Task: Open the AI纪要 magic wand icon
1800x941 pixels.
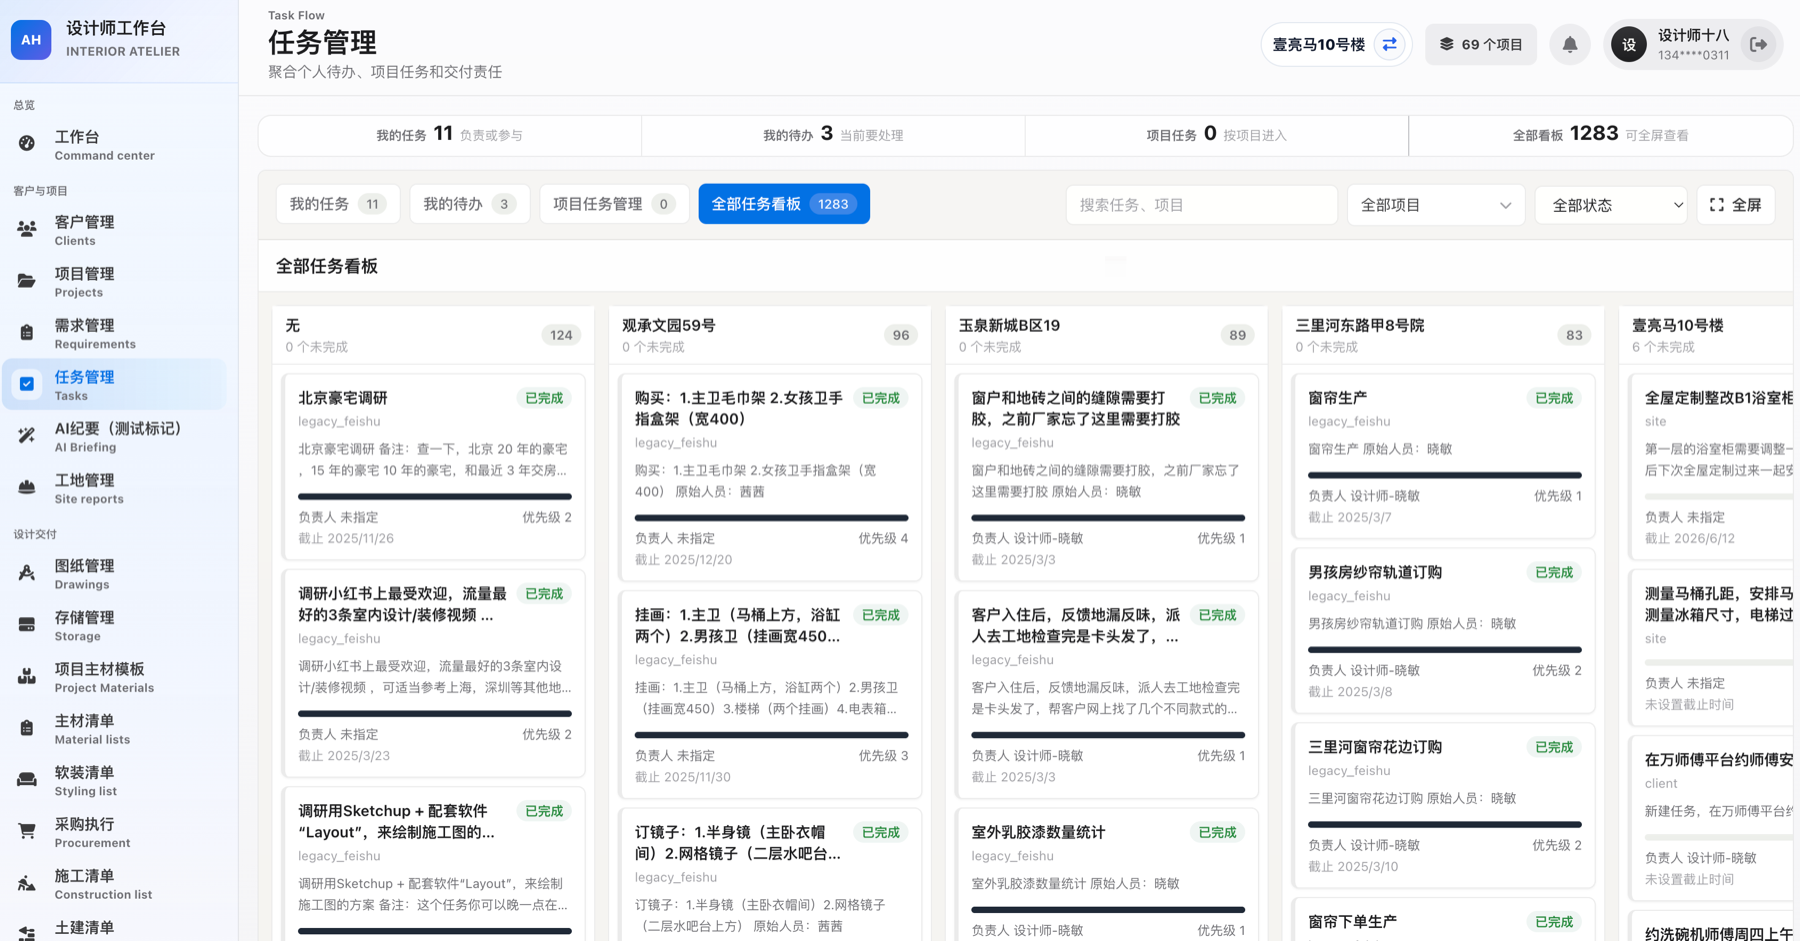Action: click(x=27, y=436)
